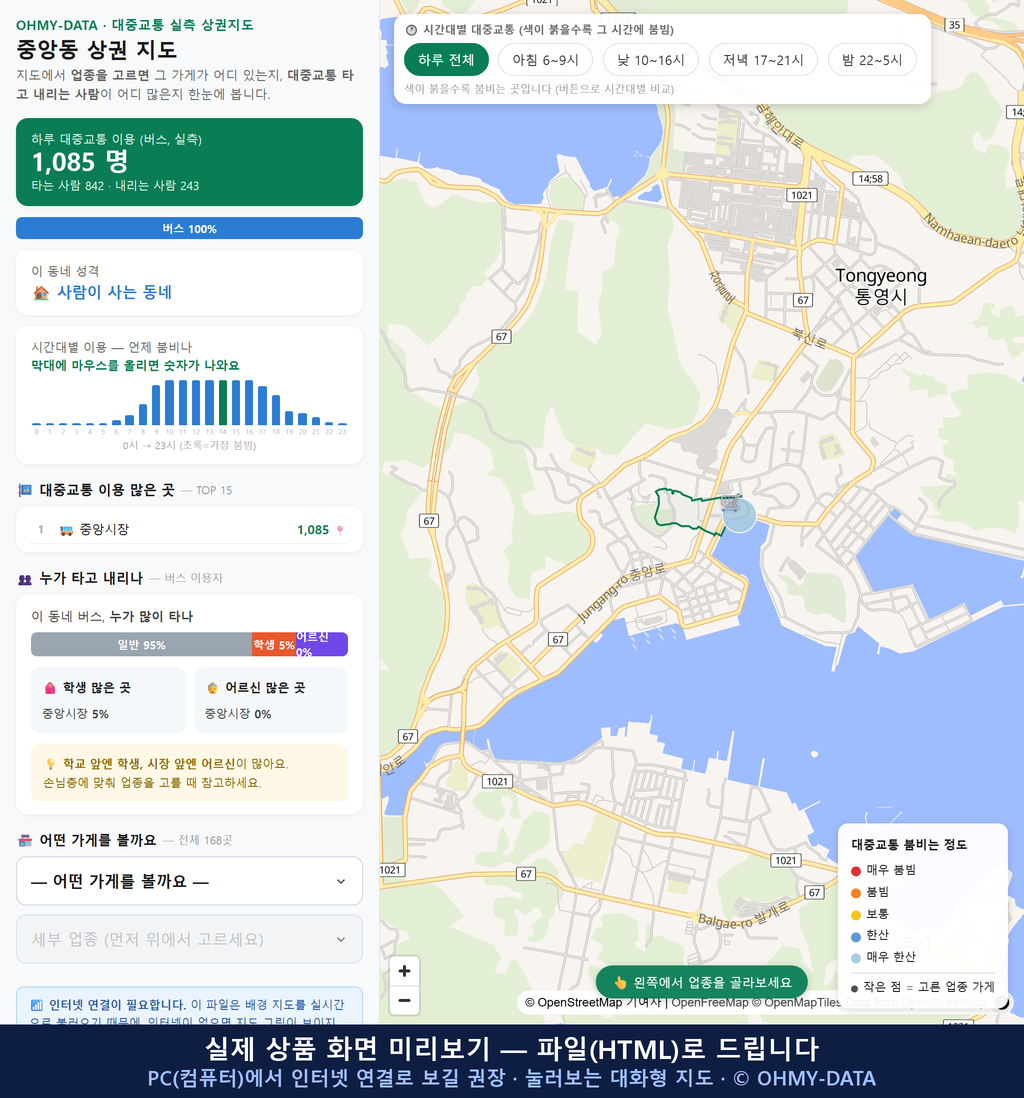This screenshot has height=1098, width=1024.
Task: Click the Tongyeong 통영시 map label
Action: tap(880, 286)
